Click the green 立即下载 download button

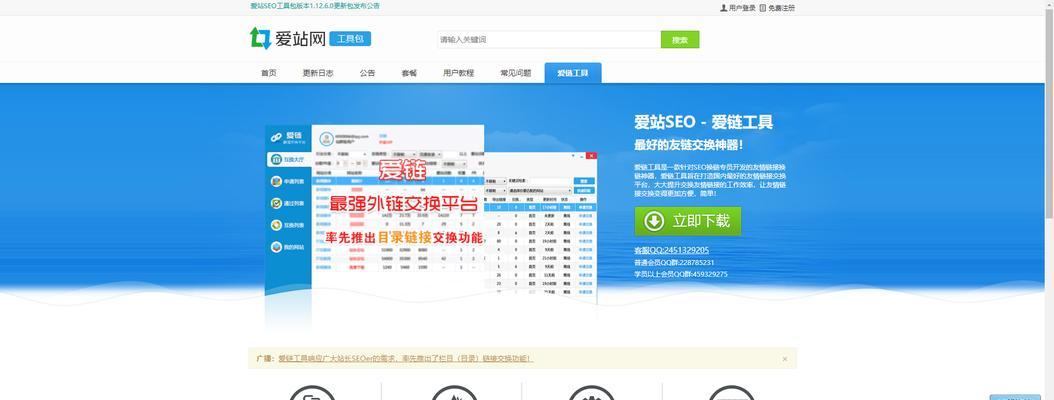coord(688,221)
